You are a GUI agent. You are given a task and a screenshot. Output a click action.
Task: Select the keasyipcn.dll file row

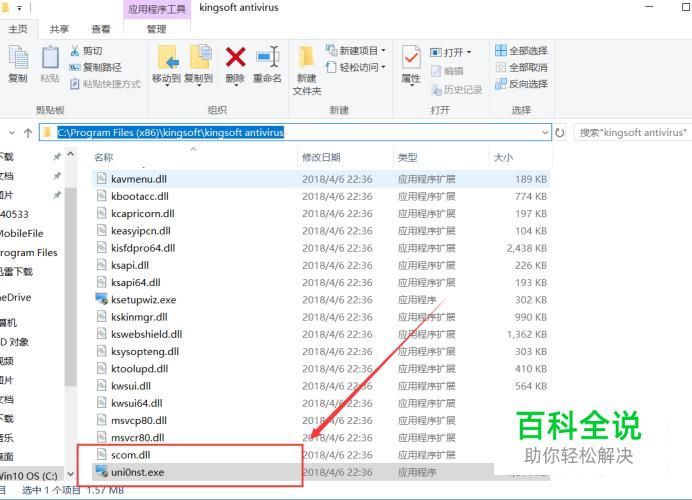[x=322, y=230]
